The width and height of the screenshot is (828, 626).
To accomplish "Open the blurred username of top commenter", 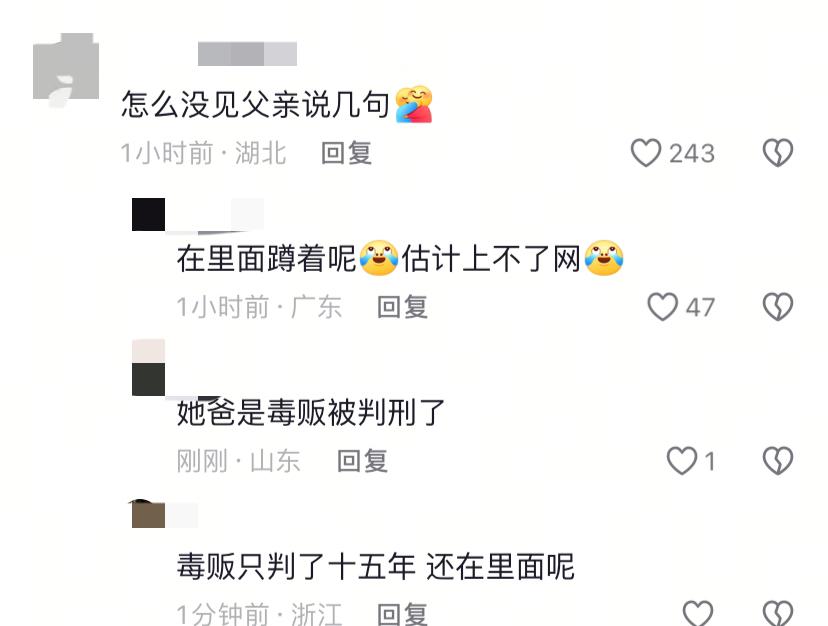I will (x=247, y=54).
